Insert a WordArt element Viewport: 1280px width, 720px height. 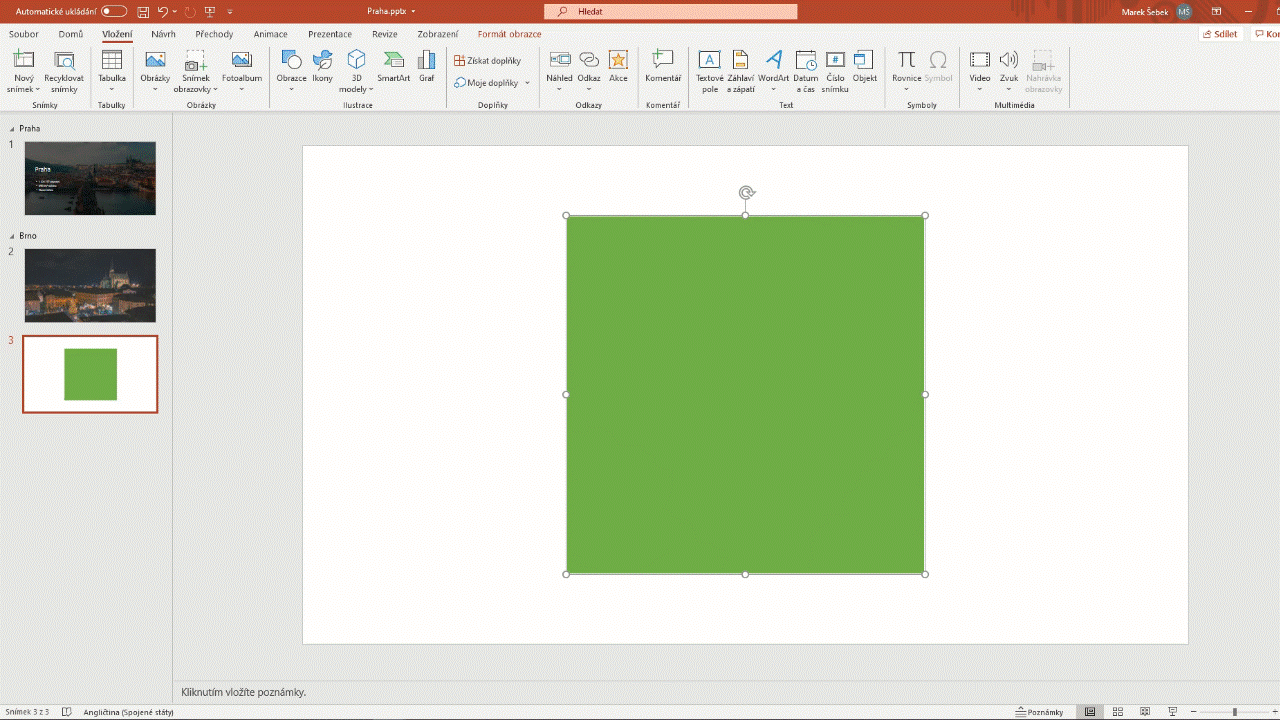pos(773,70)
